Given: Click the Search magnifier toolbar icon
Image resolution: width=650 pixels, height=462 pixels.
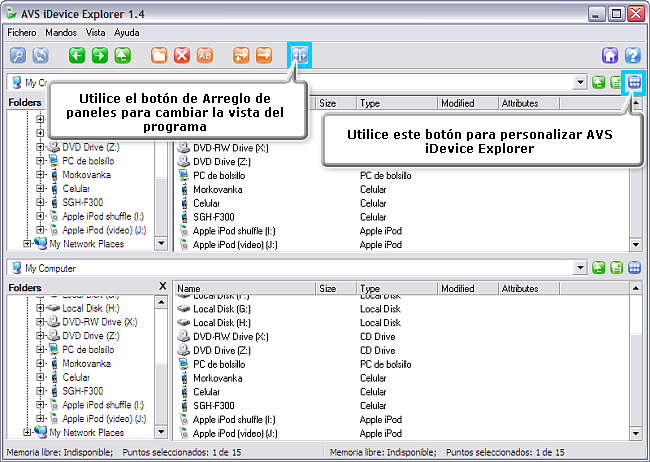Looking at the screenshot, I should coord(17,55).
